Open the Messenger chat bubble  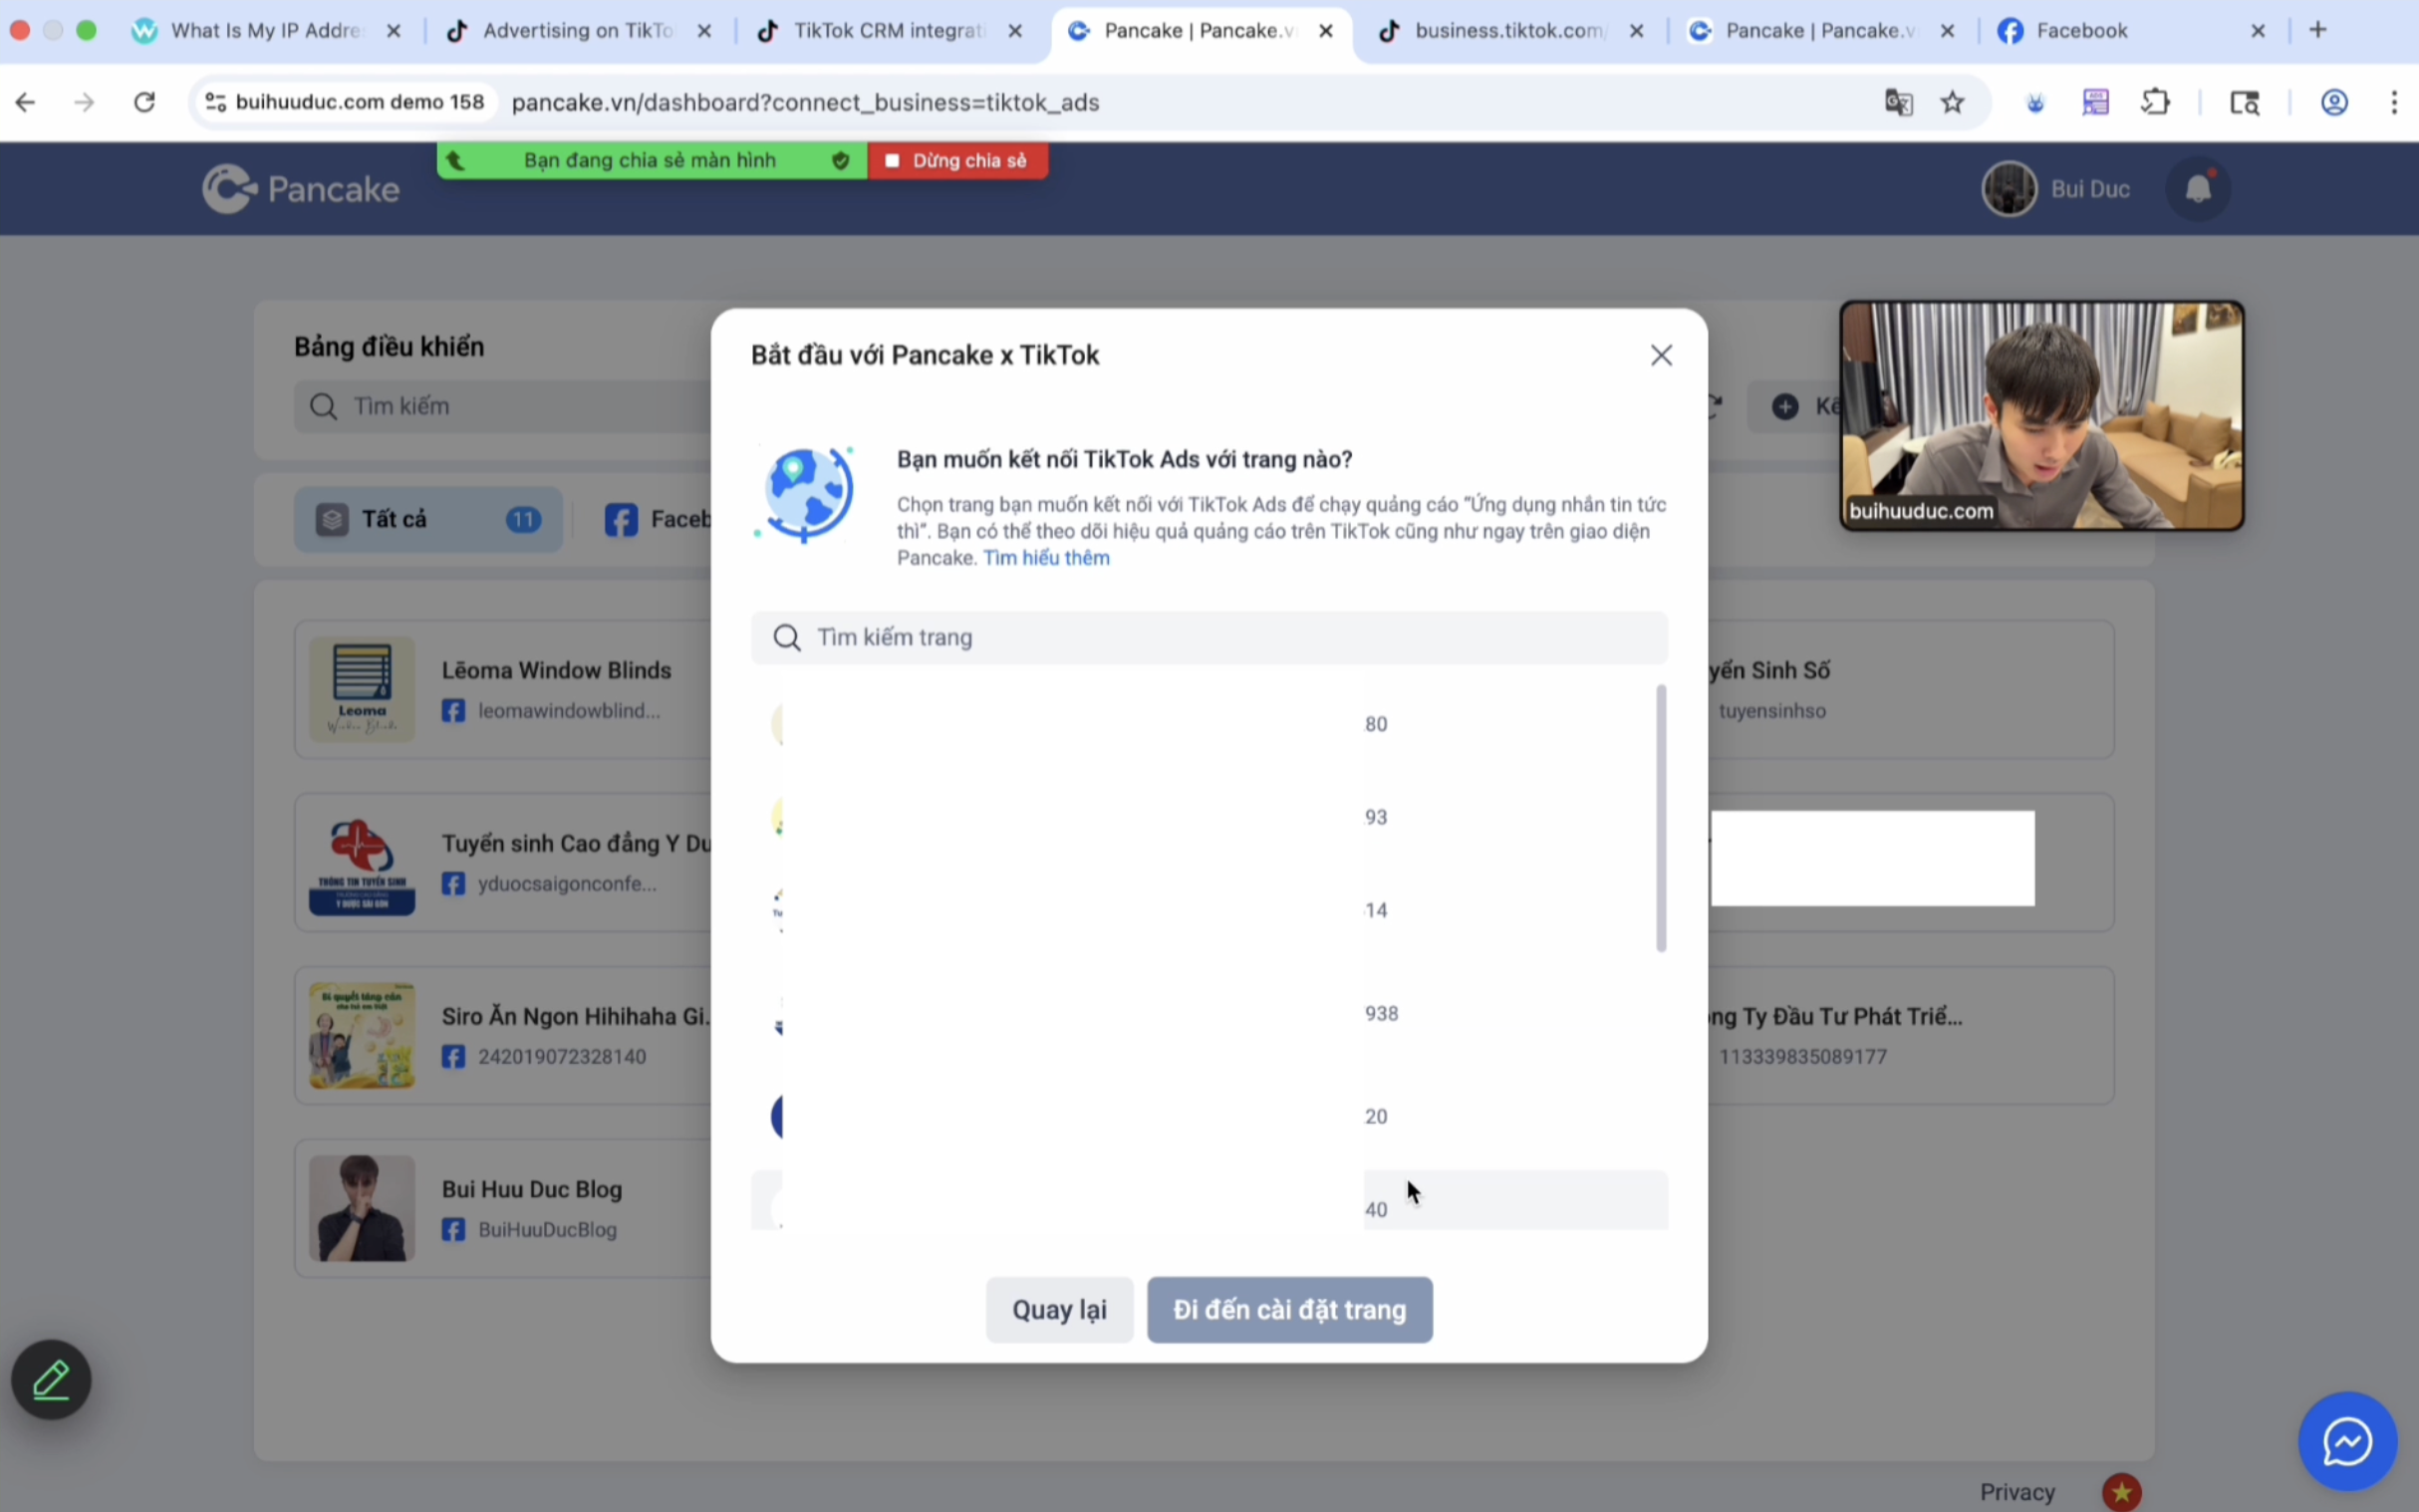point(2347,1441)
